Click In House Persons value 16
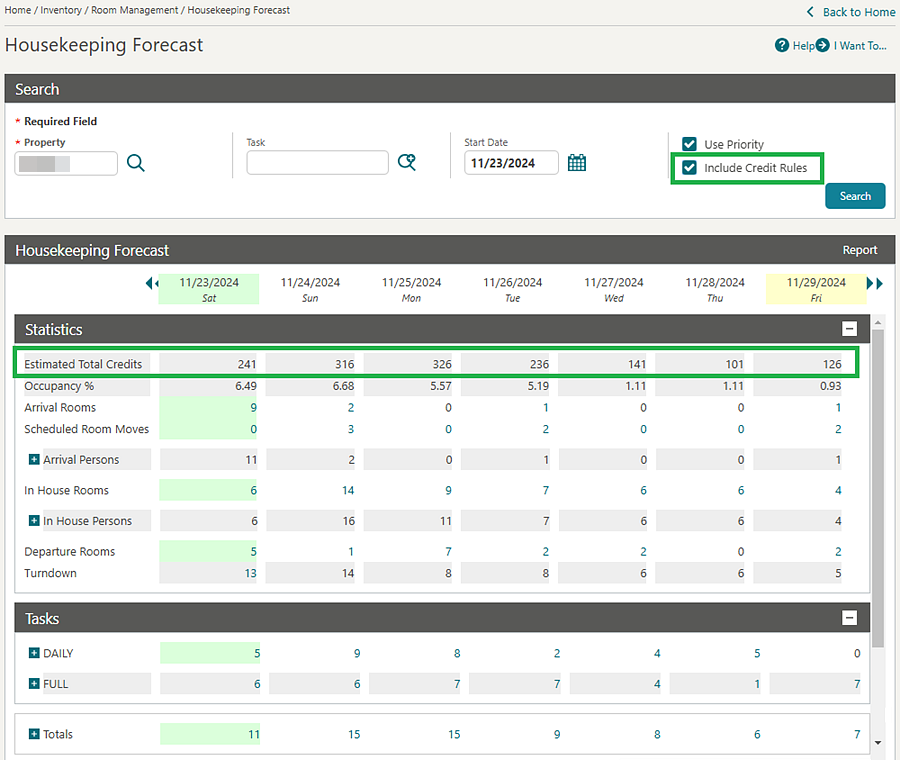 349,521
